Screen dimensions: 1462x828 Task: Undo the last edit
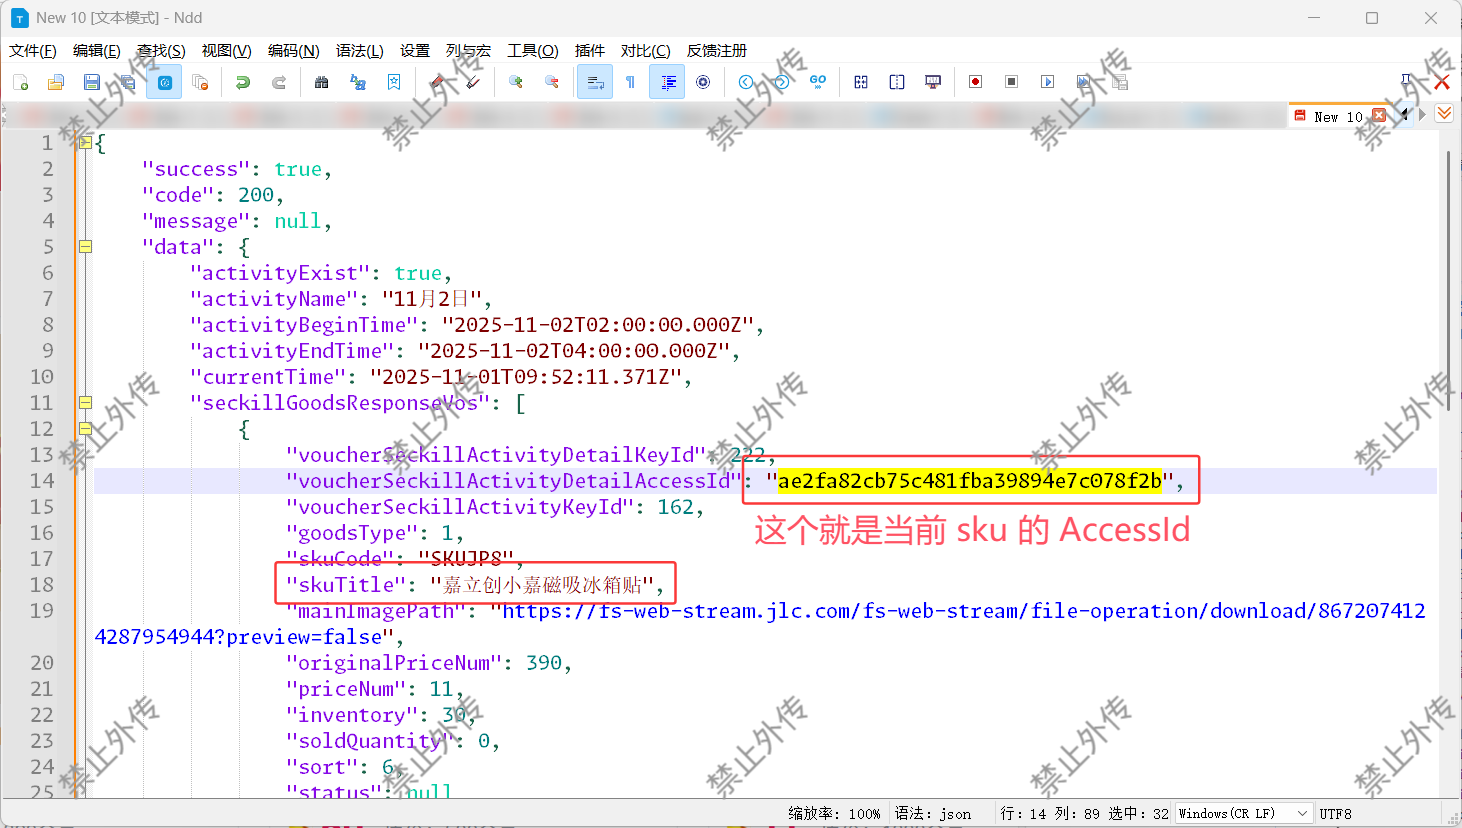pyautogui.click(x=243, y=82)
